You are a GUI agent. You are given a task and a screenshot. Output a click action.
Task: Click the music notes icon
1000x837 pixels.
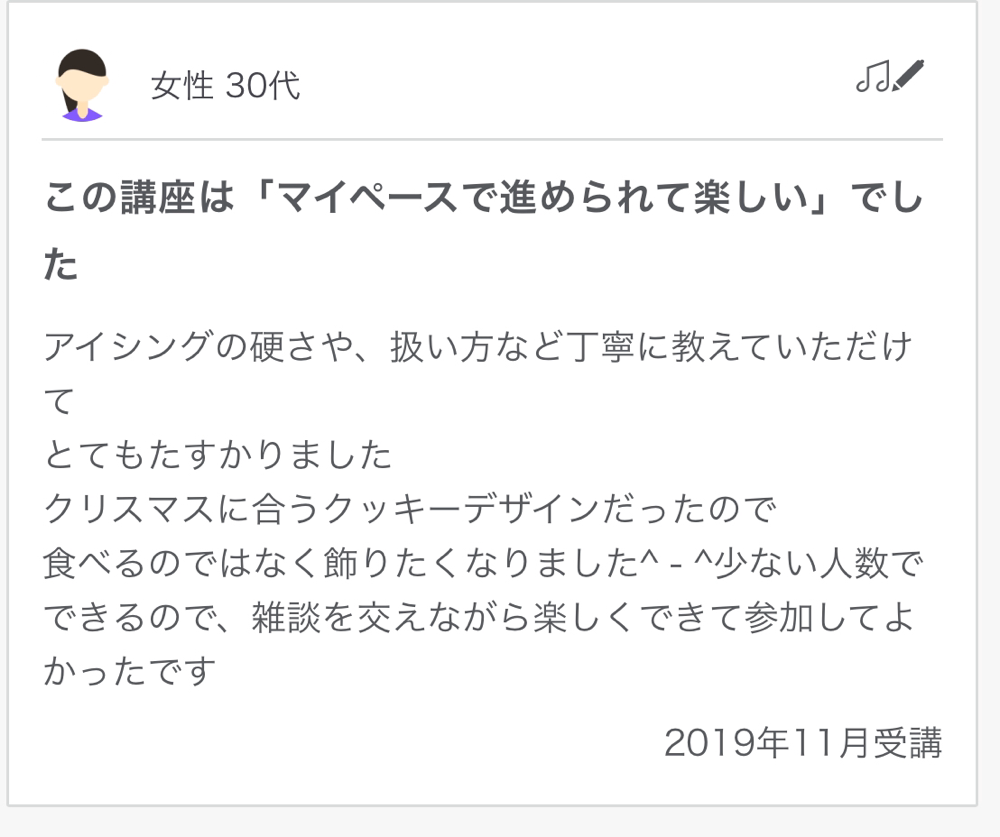point(873,77)
